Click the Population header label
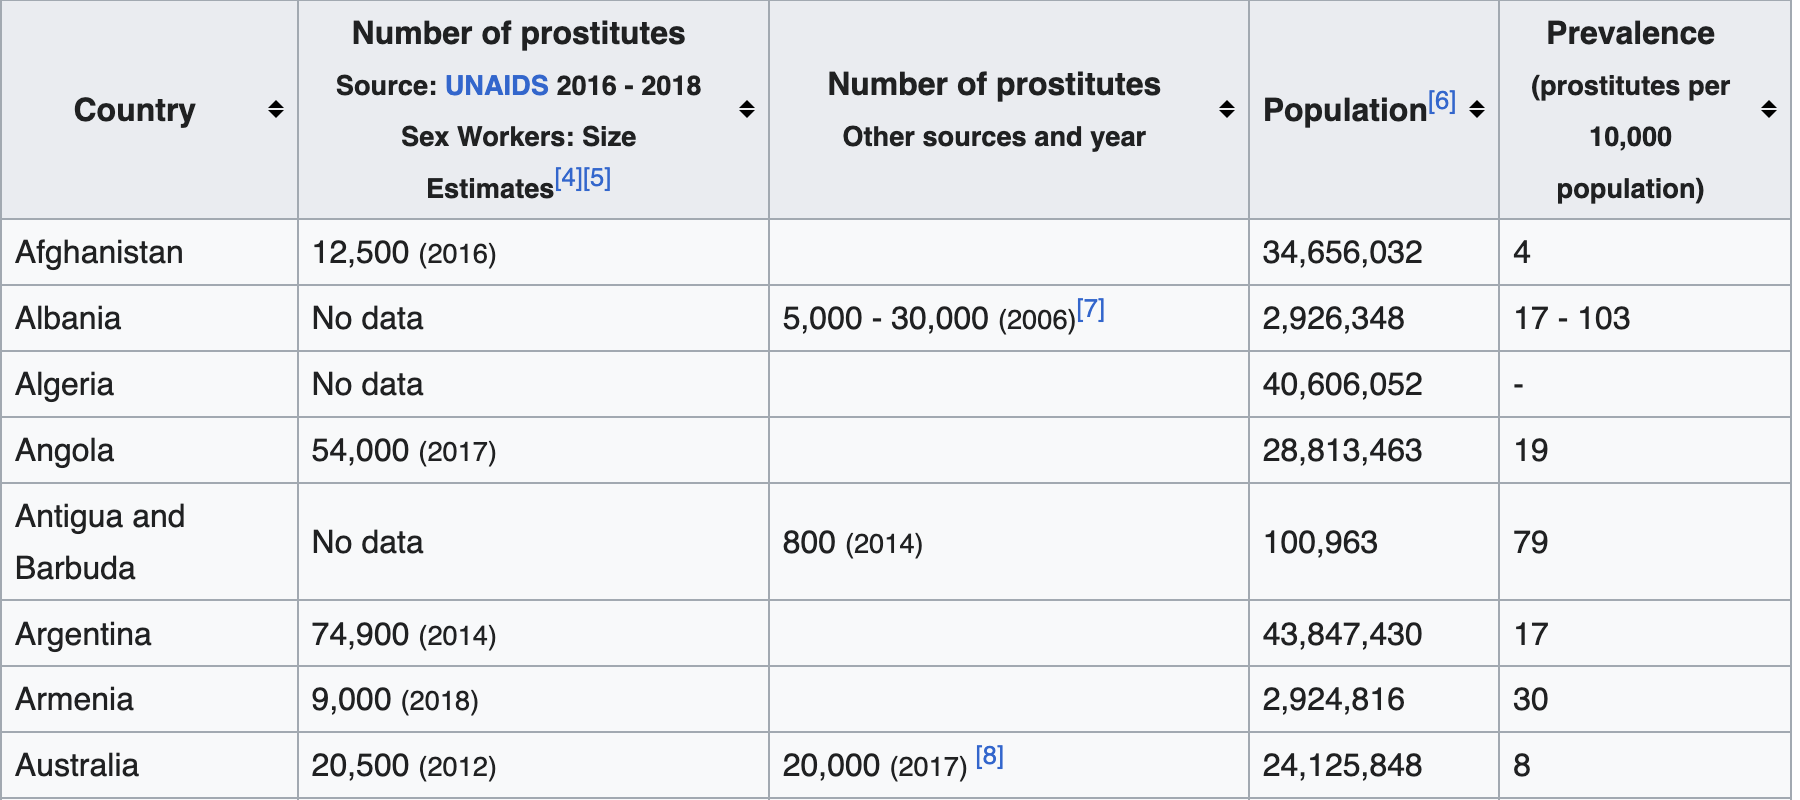 pyautogui.click(x=1344, y=110)
